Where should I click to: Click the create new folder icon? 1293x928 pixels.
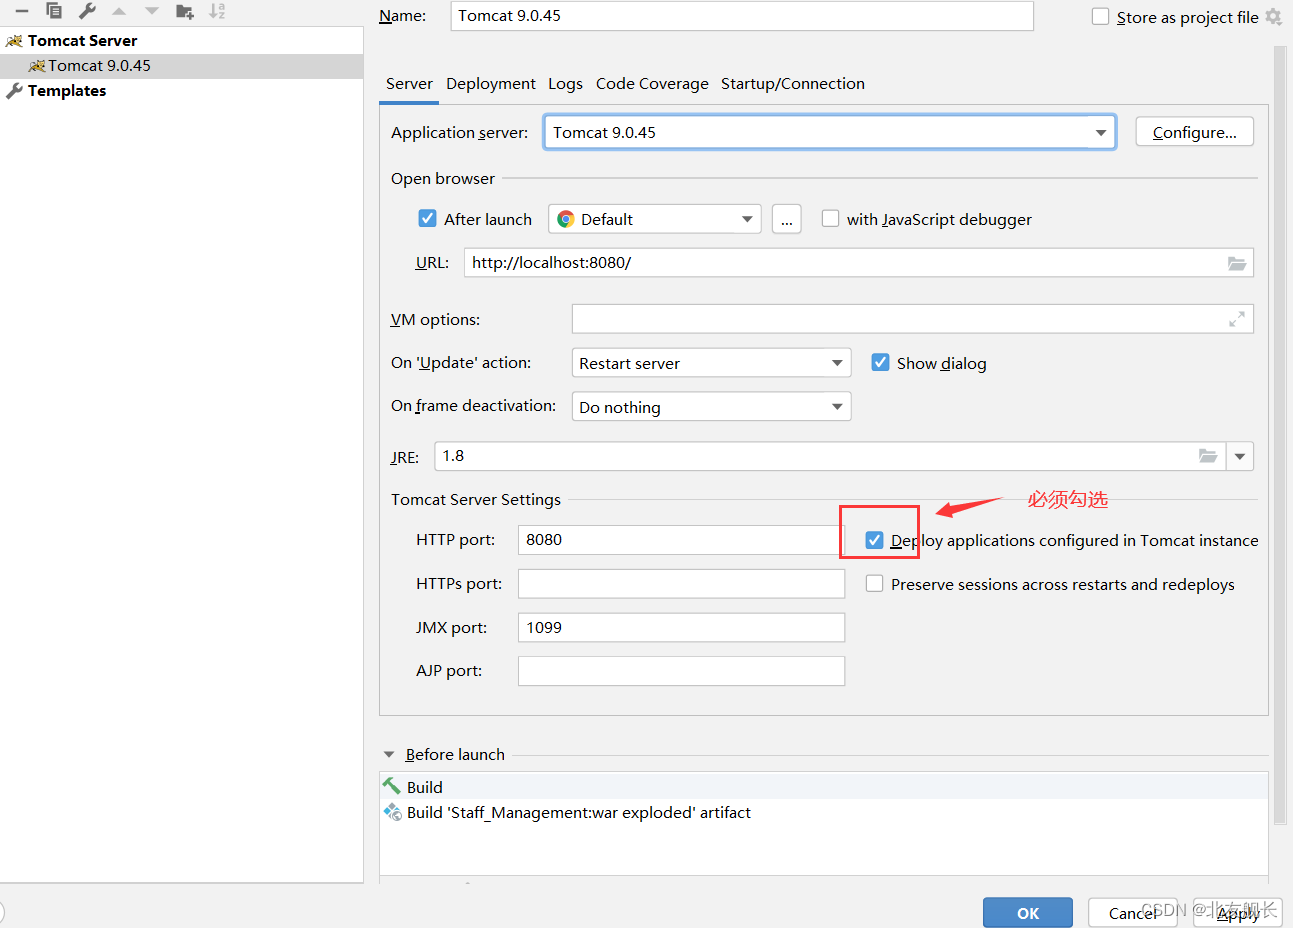(184, 11)
